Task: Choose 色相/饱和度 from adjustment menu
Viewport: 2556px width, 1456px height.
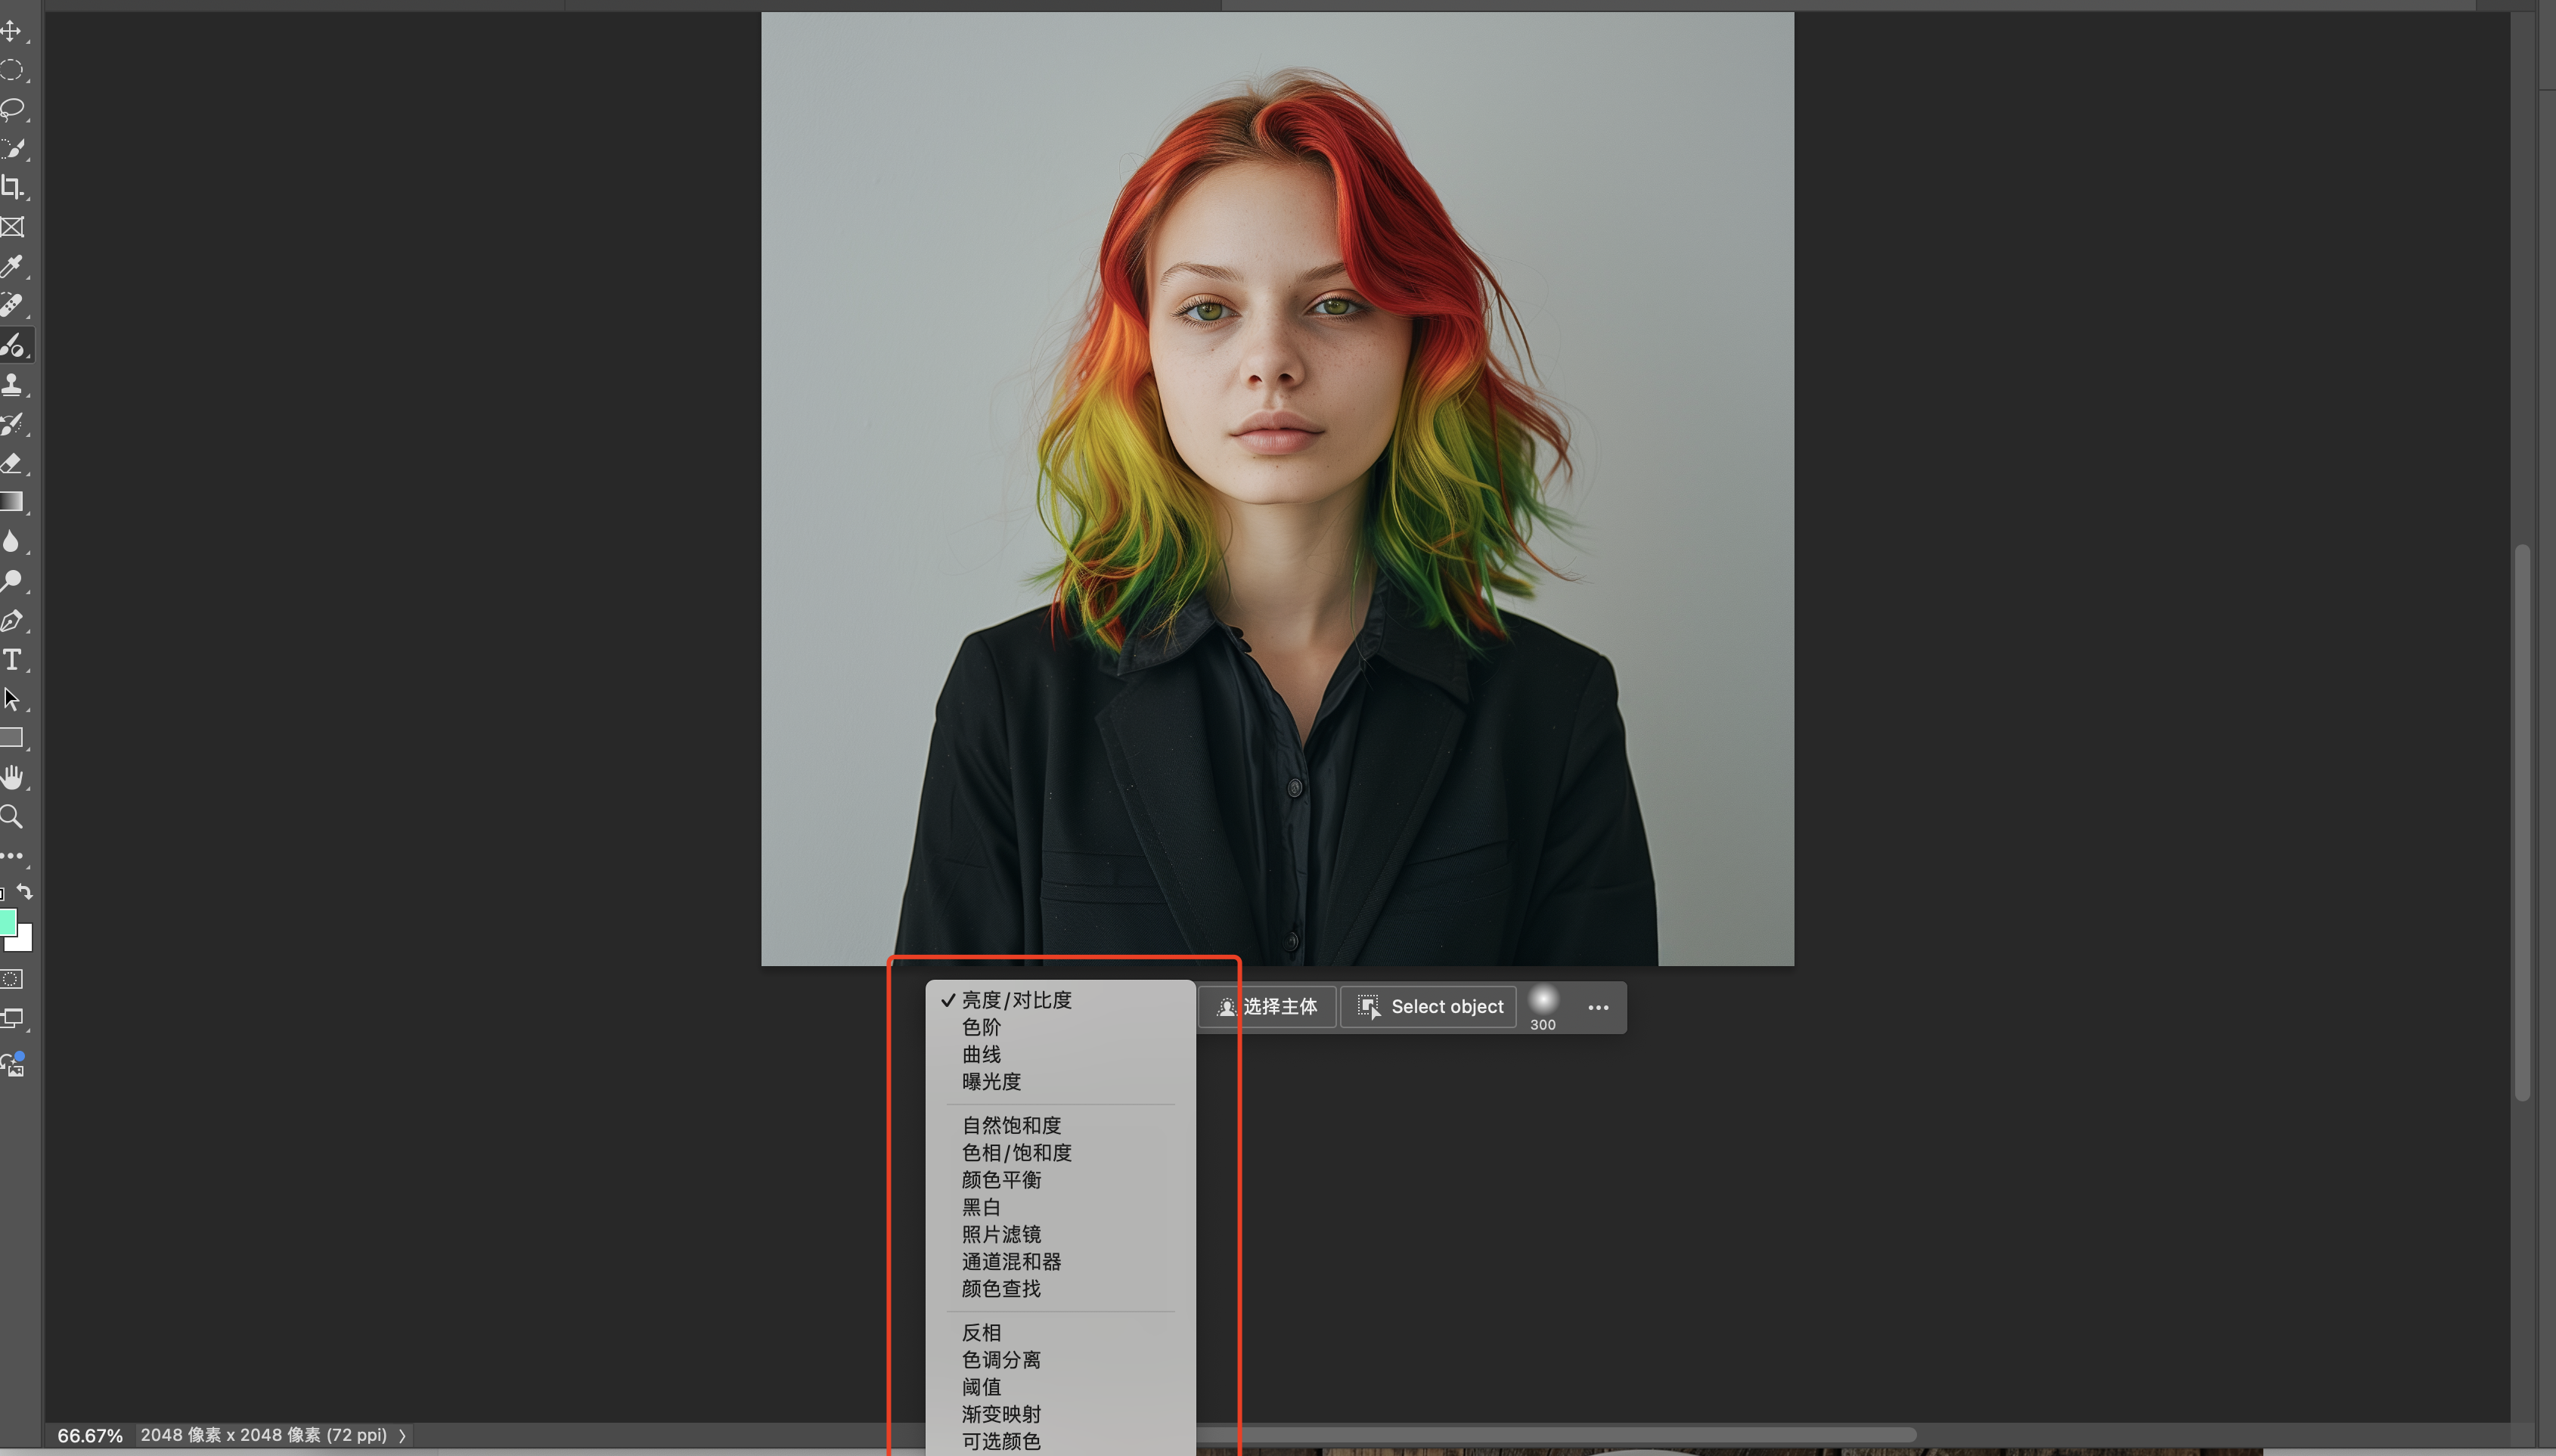Action: [x=1016, y=1153]
